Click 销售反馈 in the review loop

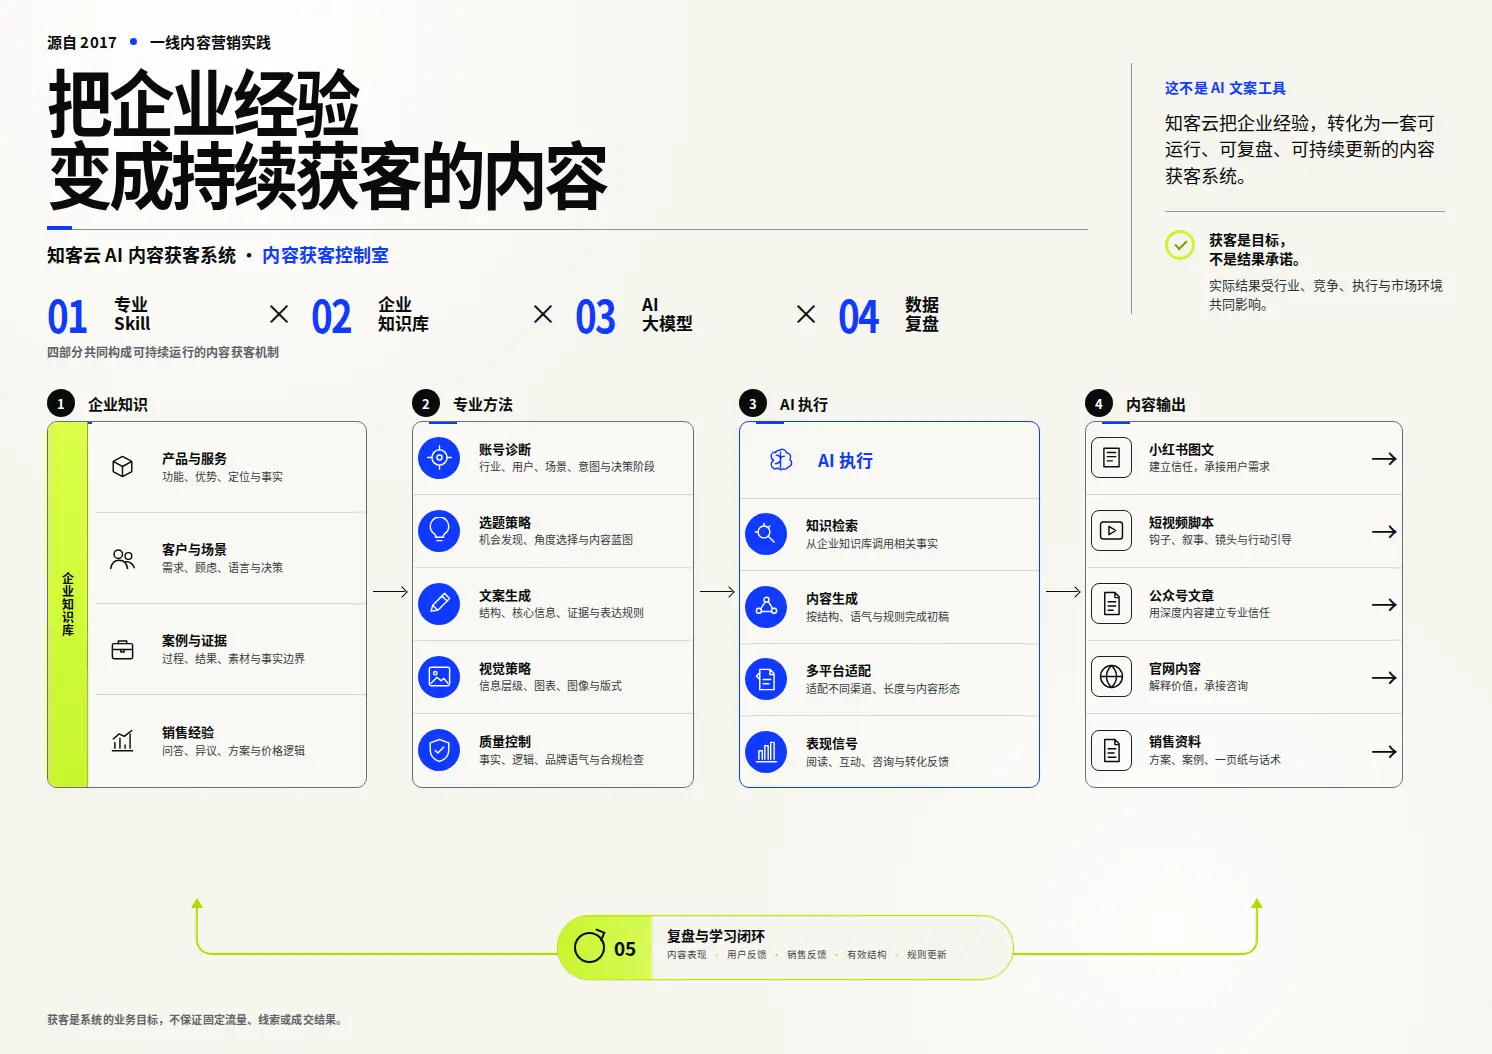pos(807,955)
